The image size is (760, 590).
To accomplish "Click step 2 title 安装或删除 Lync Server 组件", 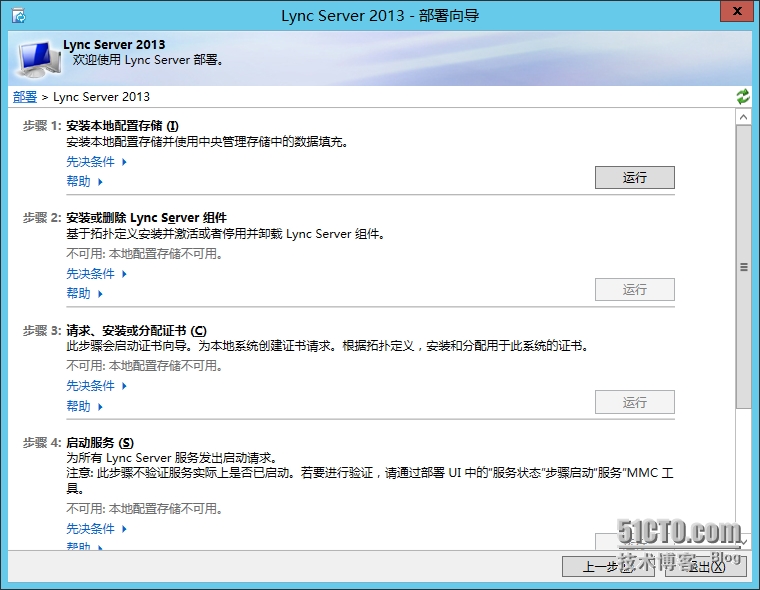I will click(x=146, y=218).
